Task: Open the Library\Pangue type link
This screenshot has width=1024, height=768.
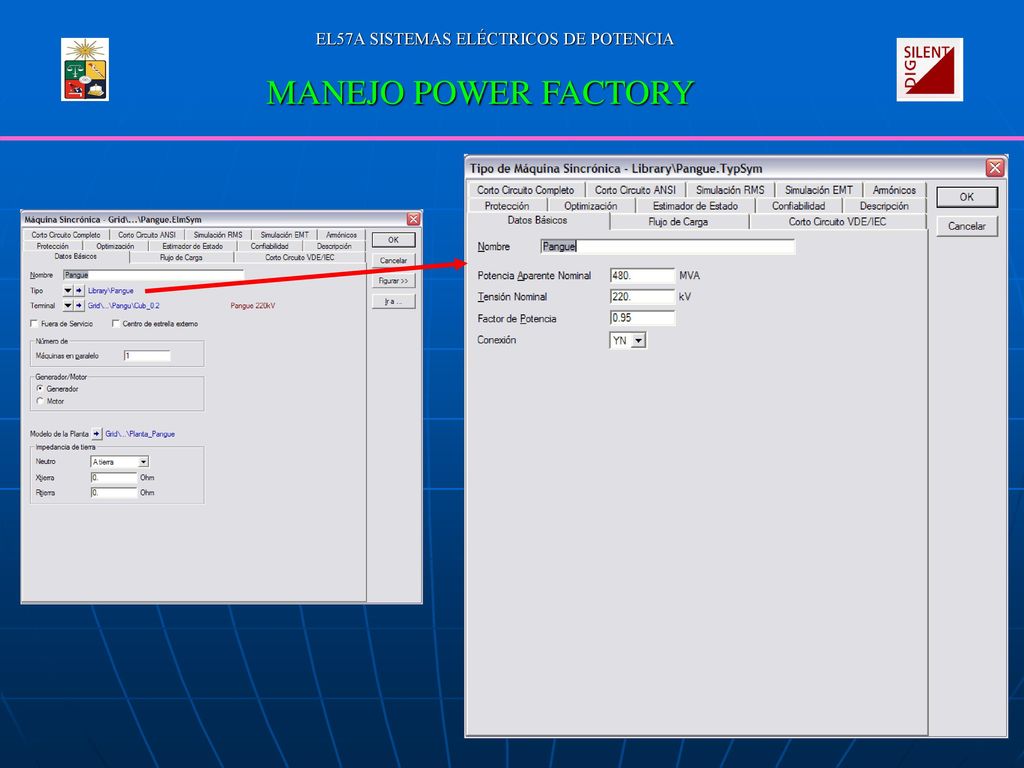Action: 111,291
